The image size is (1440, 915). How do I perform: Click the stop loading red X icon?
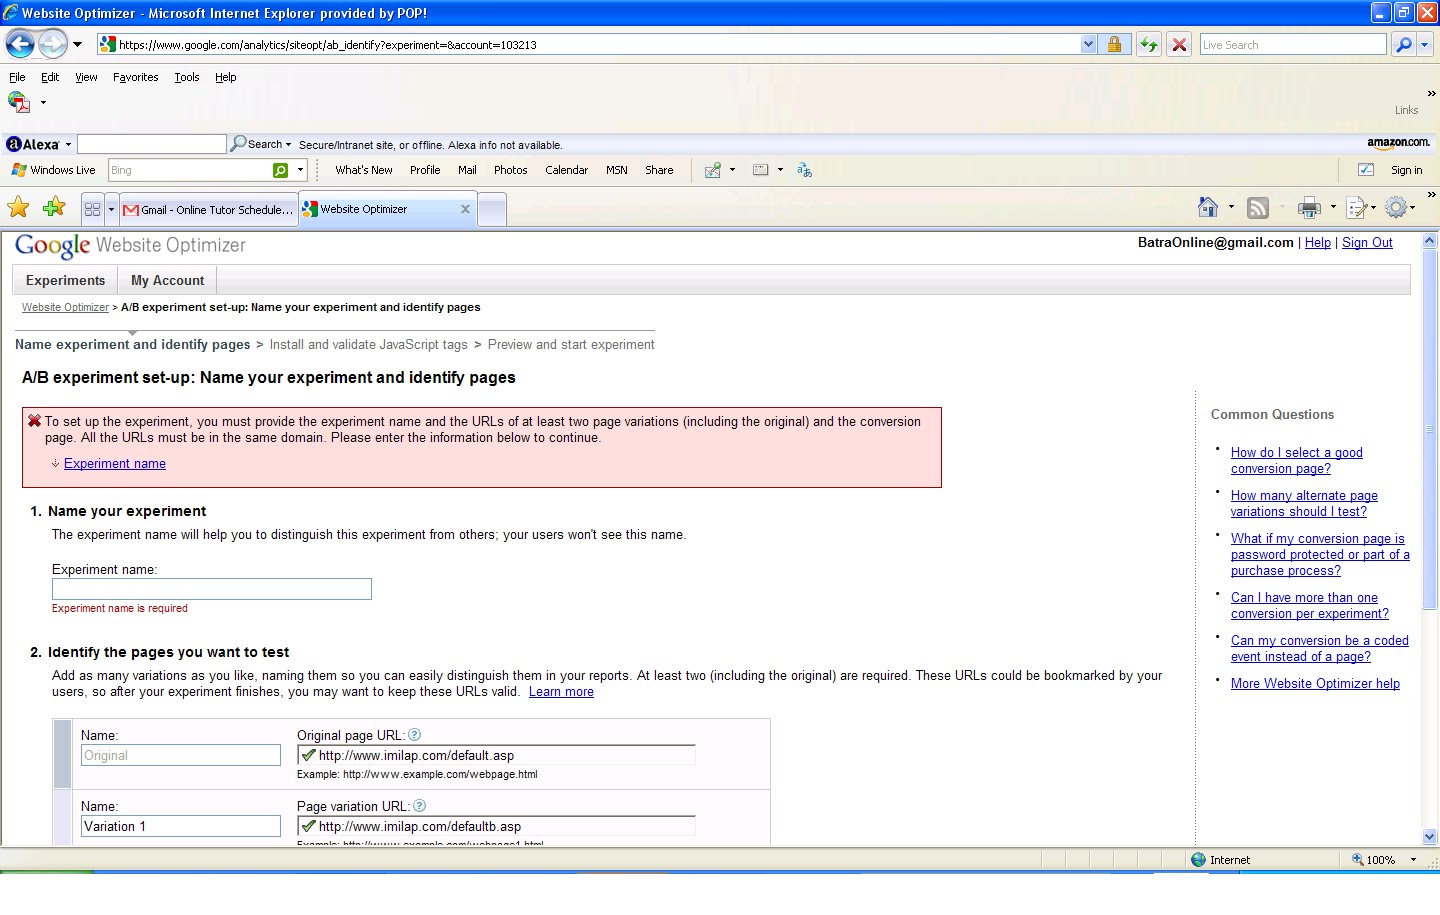tap(1178, 44)
